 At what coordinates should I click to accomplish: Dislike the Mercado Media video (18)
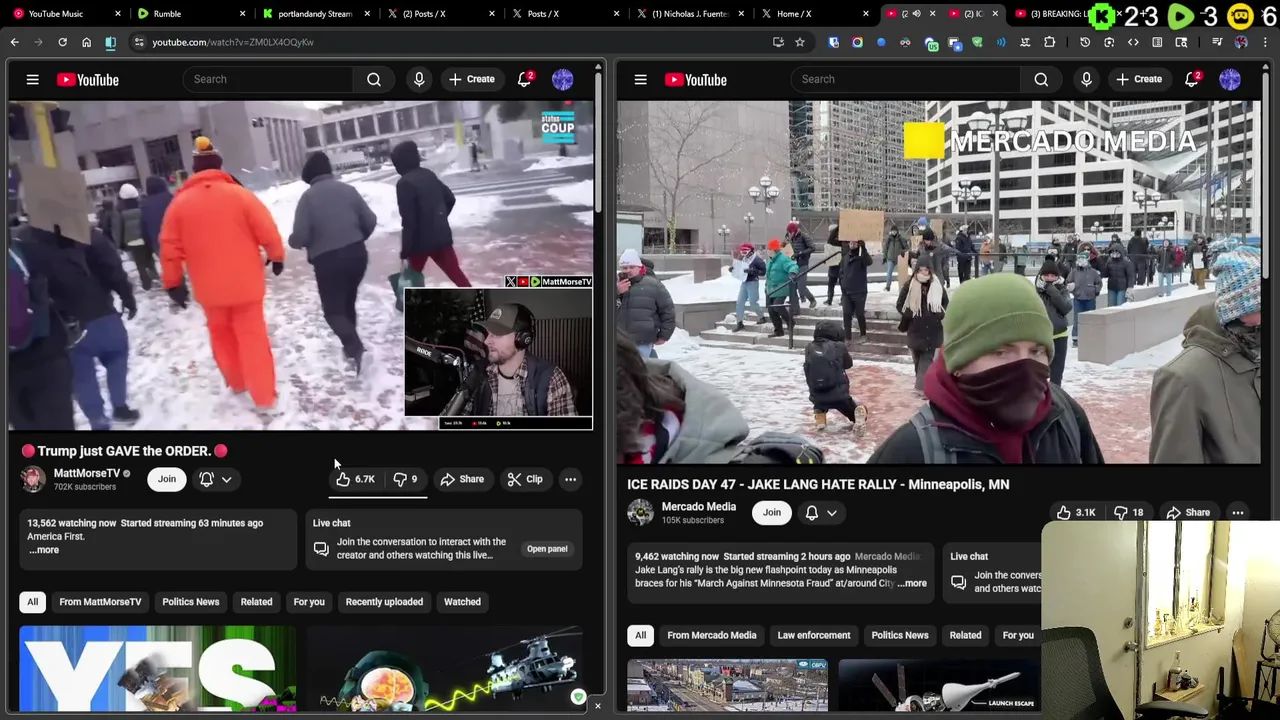click(1128, 512)
